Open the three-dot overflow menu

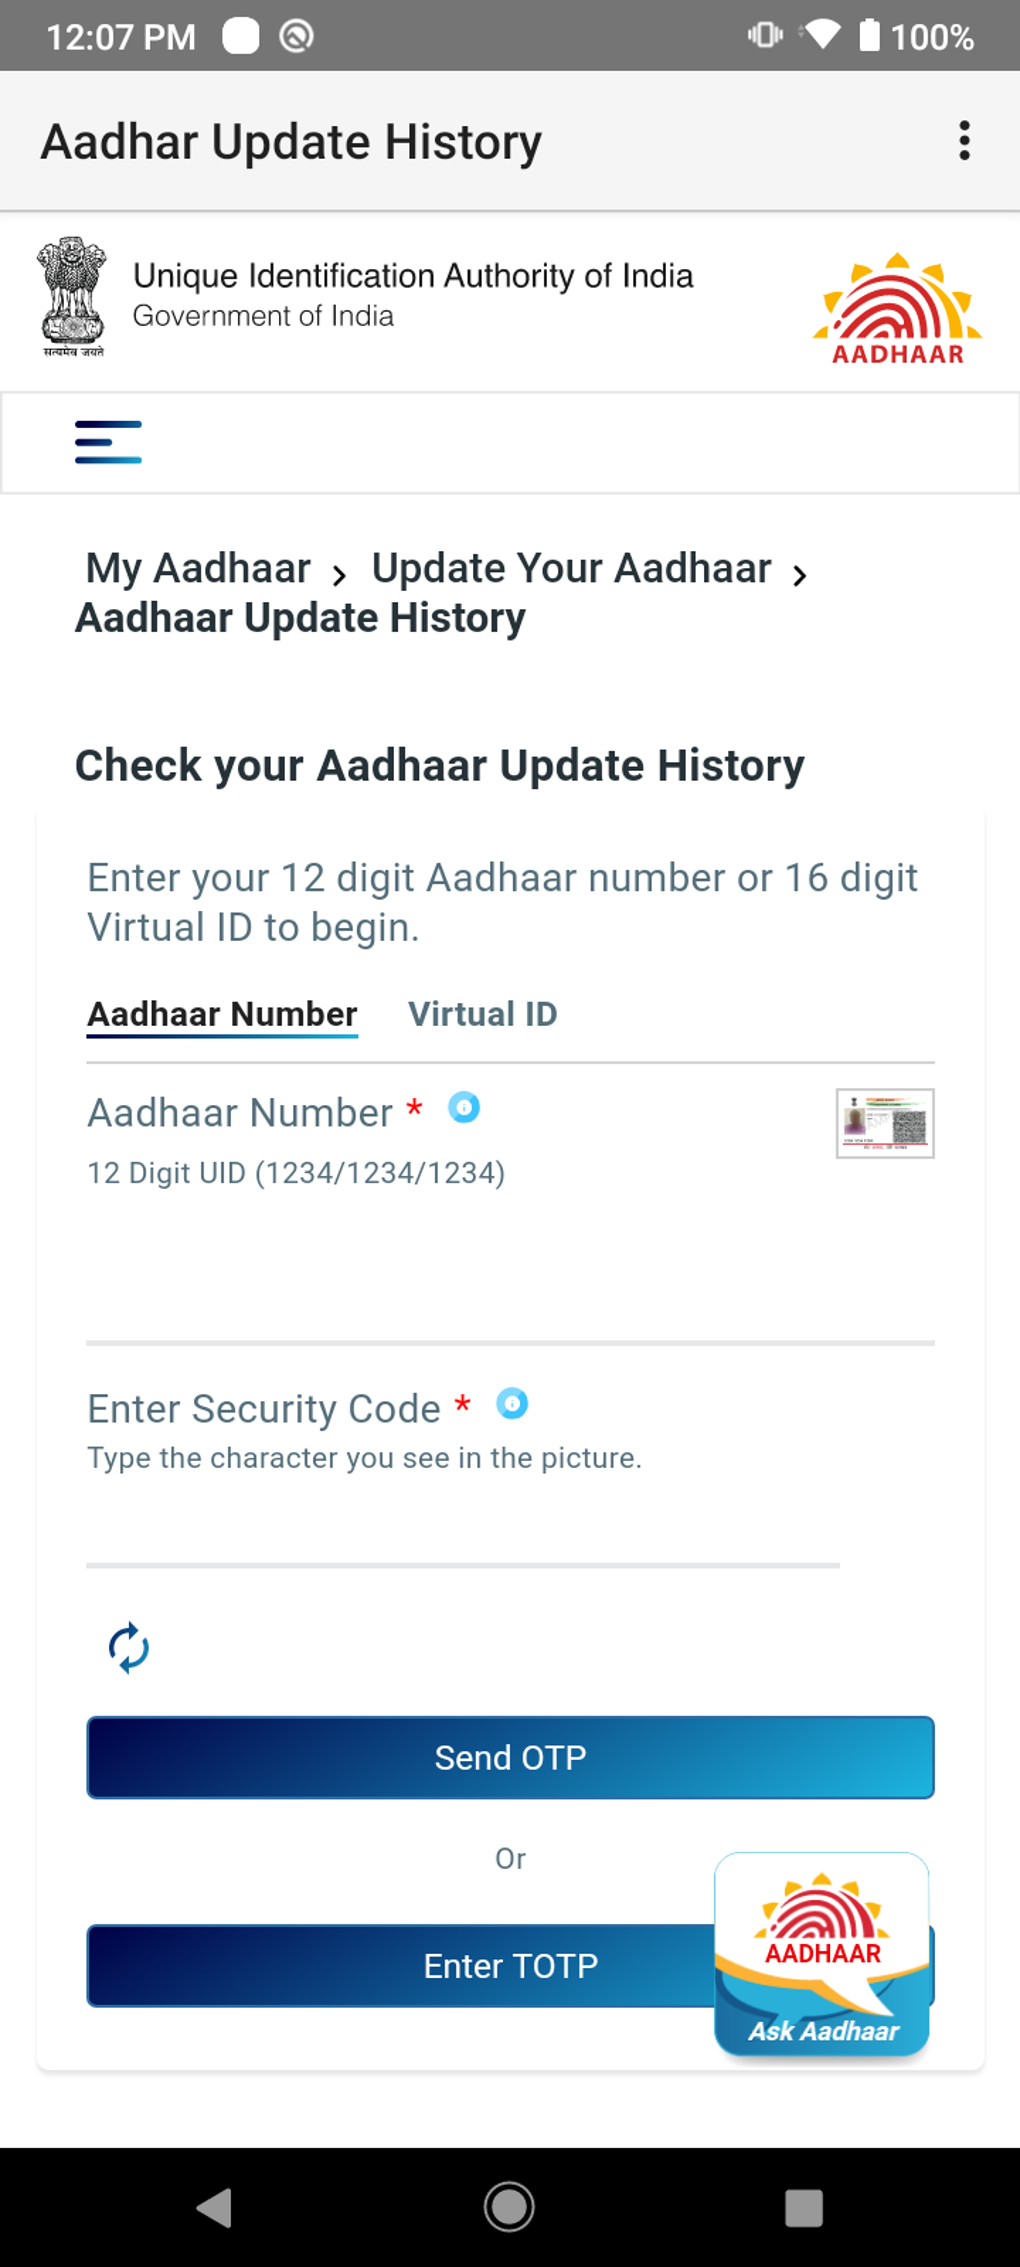coord(964,141)
